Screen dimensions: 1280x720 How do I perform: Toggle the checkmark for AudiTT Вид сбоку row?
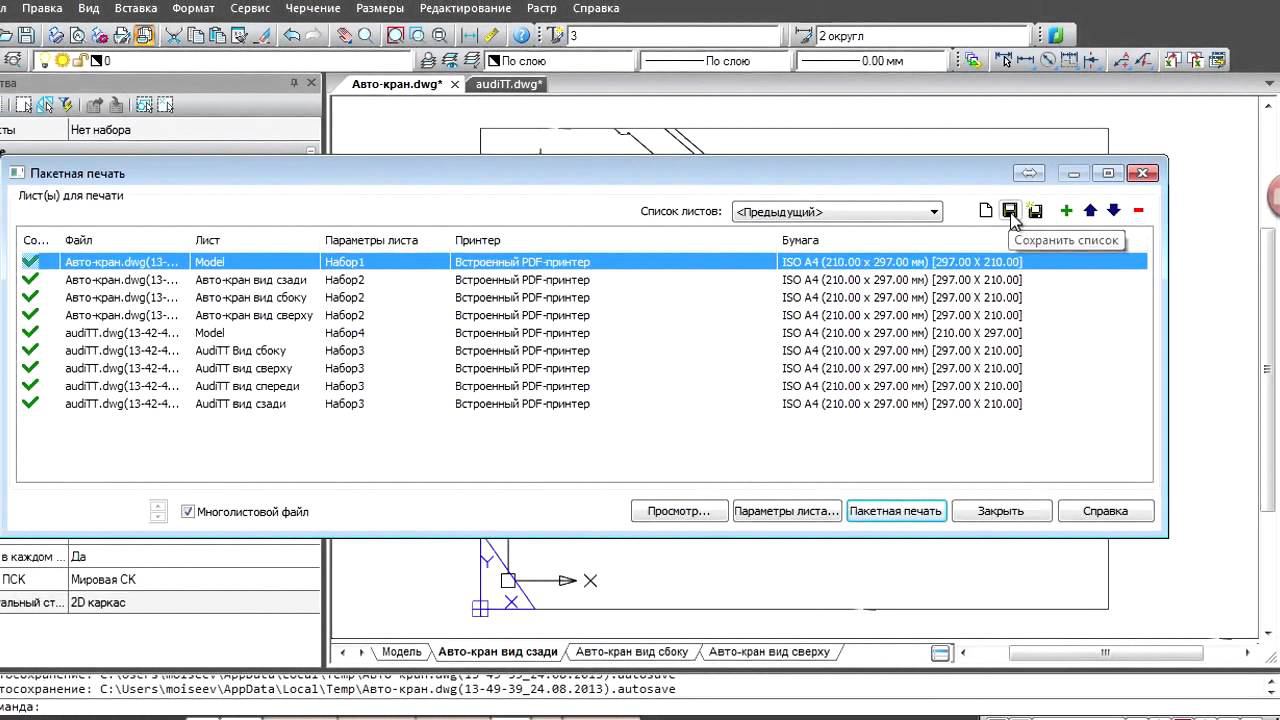[x=31, y=351]
